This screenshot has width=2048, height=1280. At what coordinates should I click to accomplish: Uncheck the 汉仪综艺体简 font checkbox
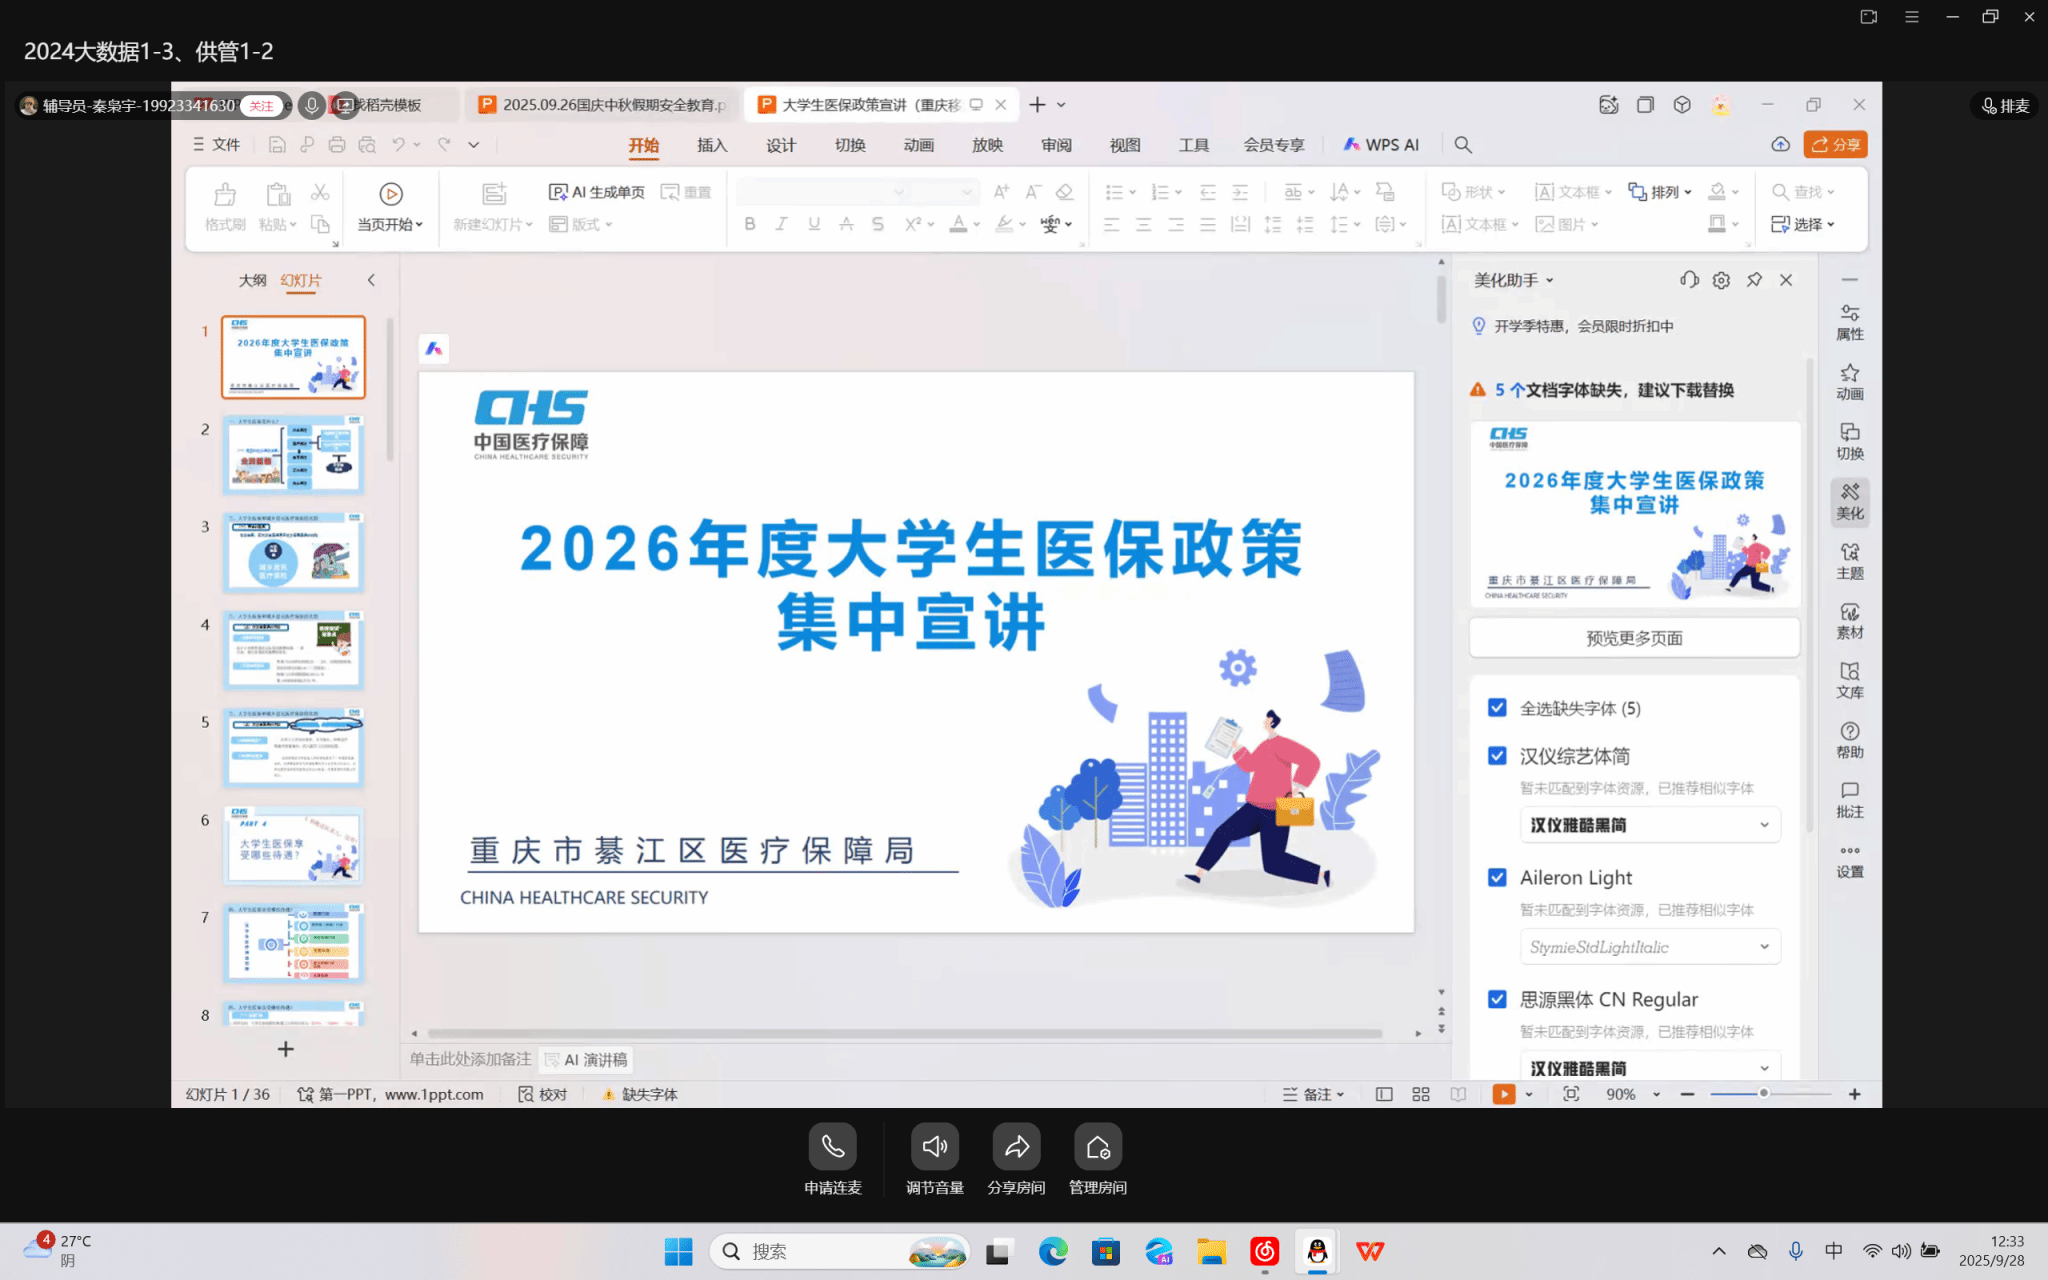pyautogui.click(x=1497, y=756)
